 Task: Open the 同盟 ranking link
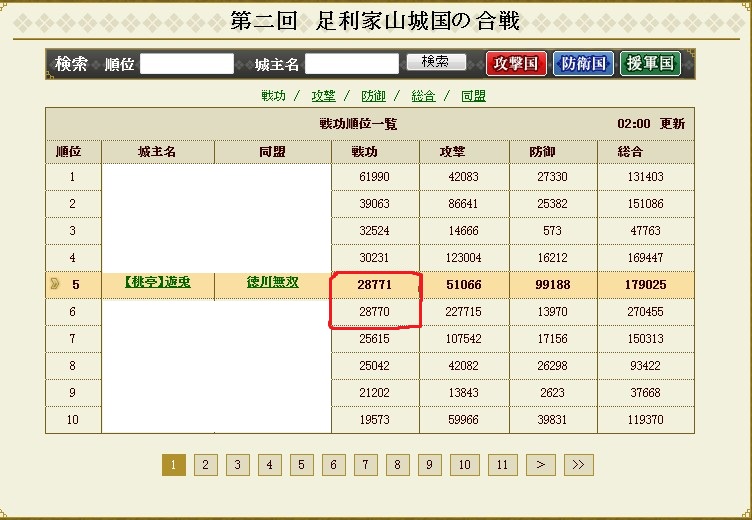coord(473,96)
